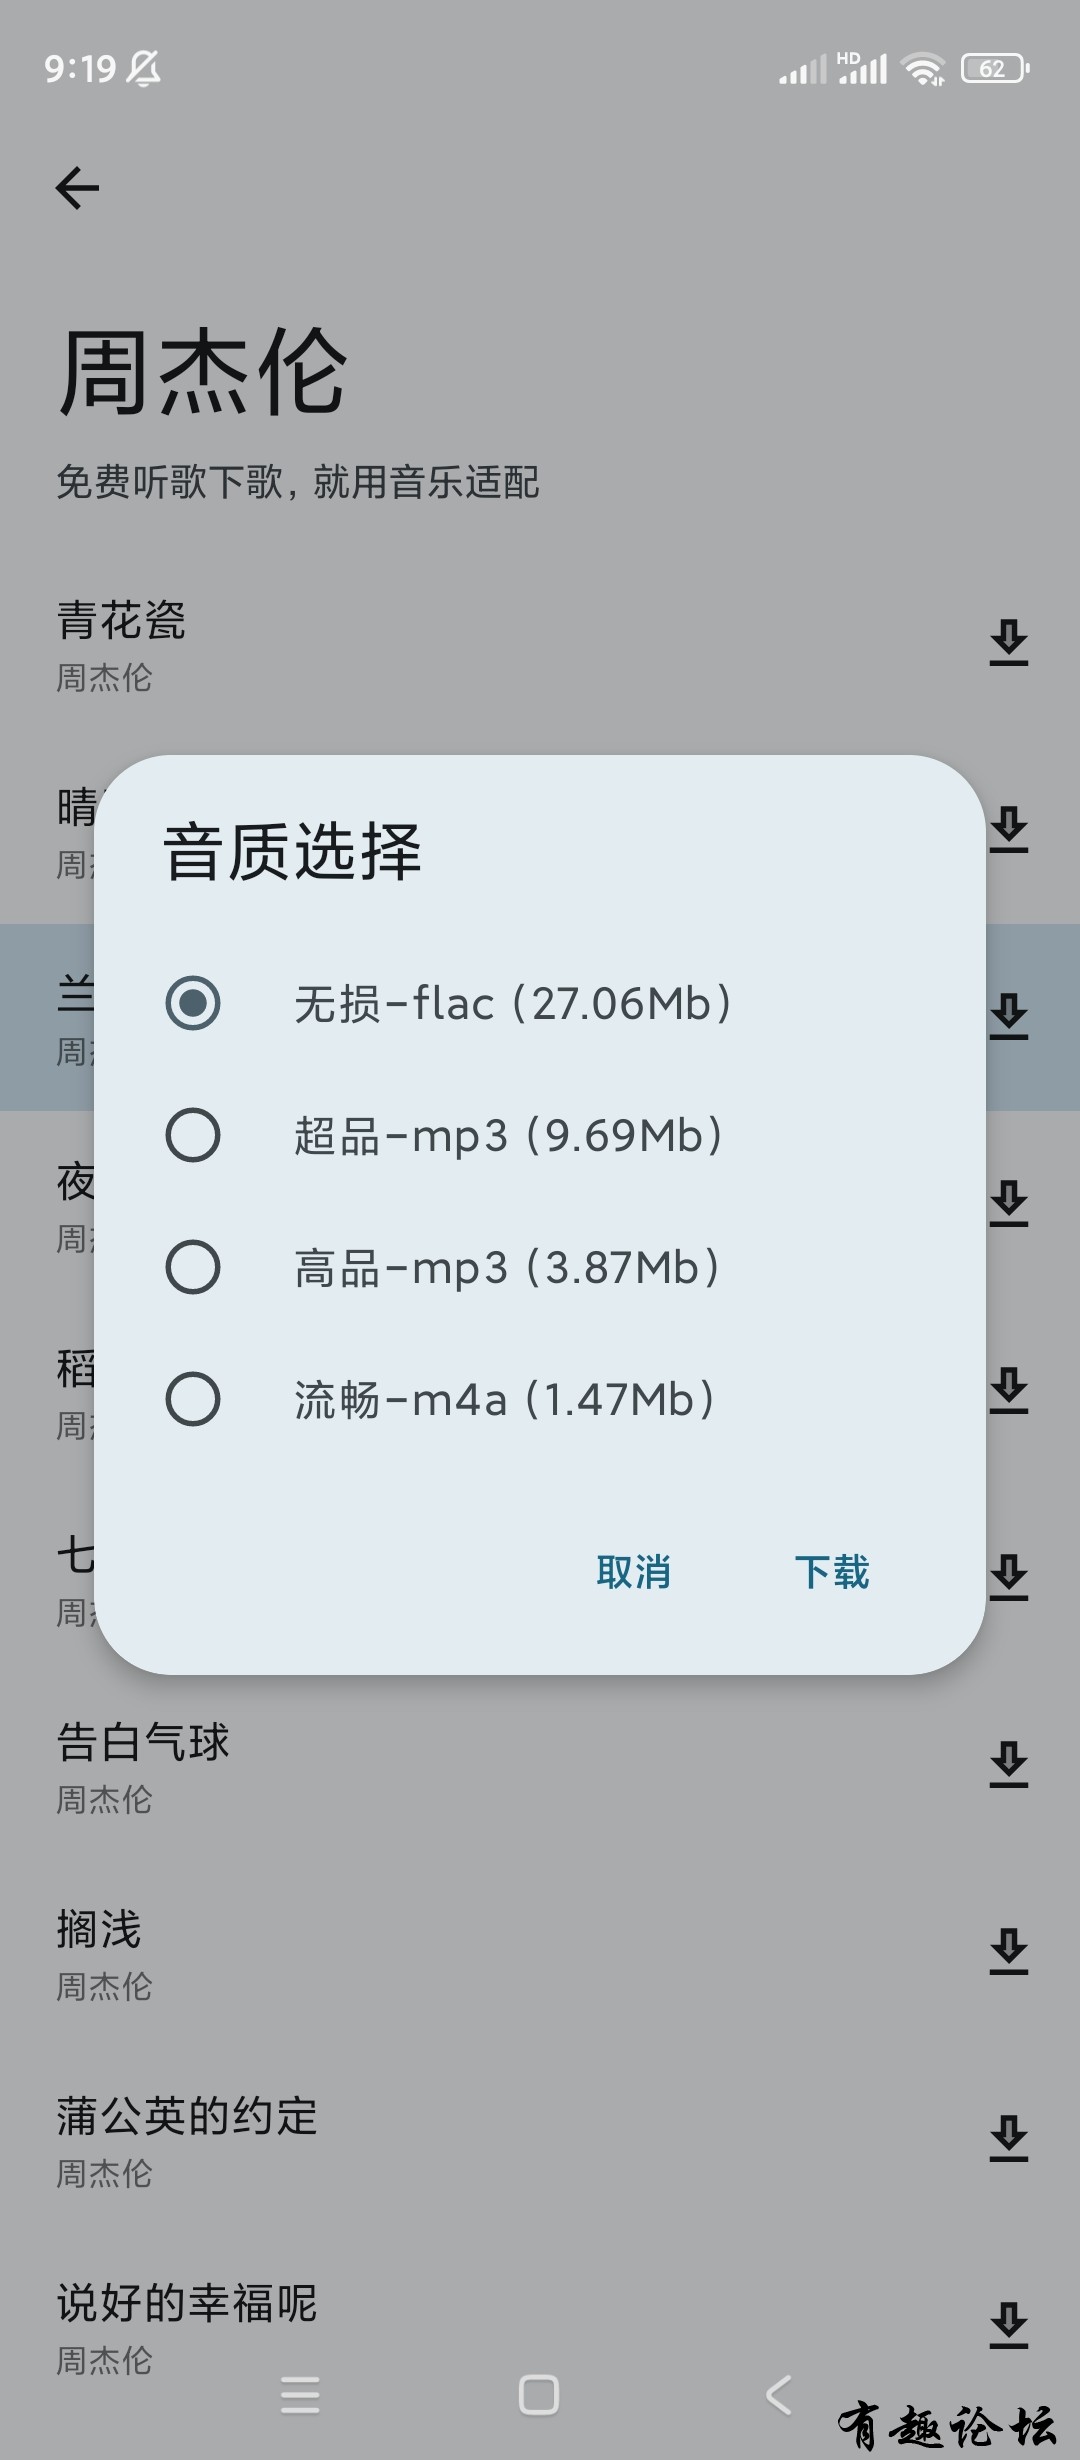
Task: Tap the Android home square icon
Action: 539,2395
